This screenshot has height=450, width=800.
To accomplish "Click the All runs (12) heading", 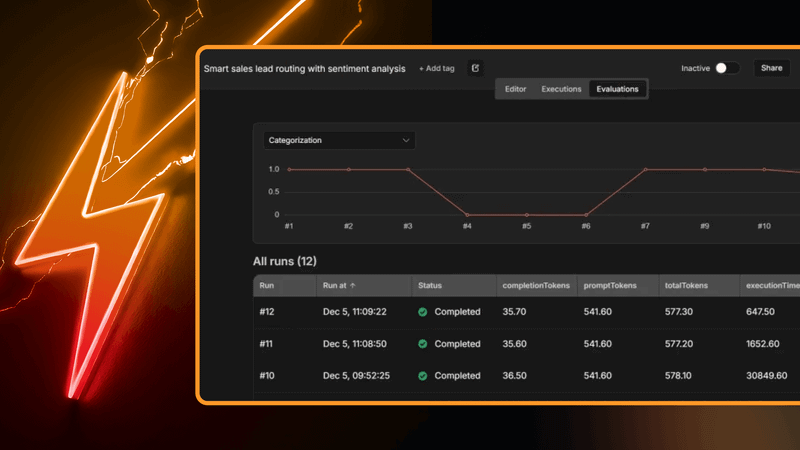I will 285,261.
